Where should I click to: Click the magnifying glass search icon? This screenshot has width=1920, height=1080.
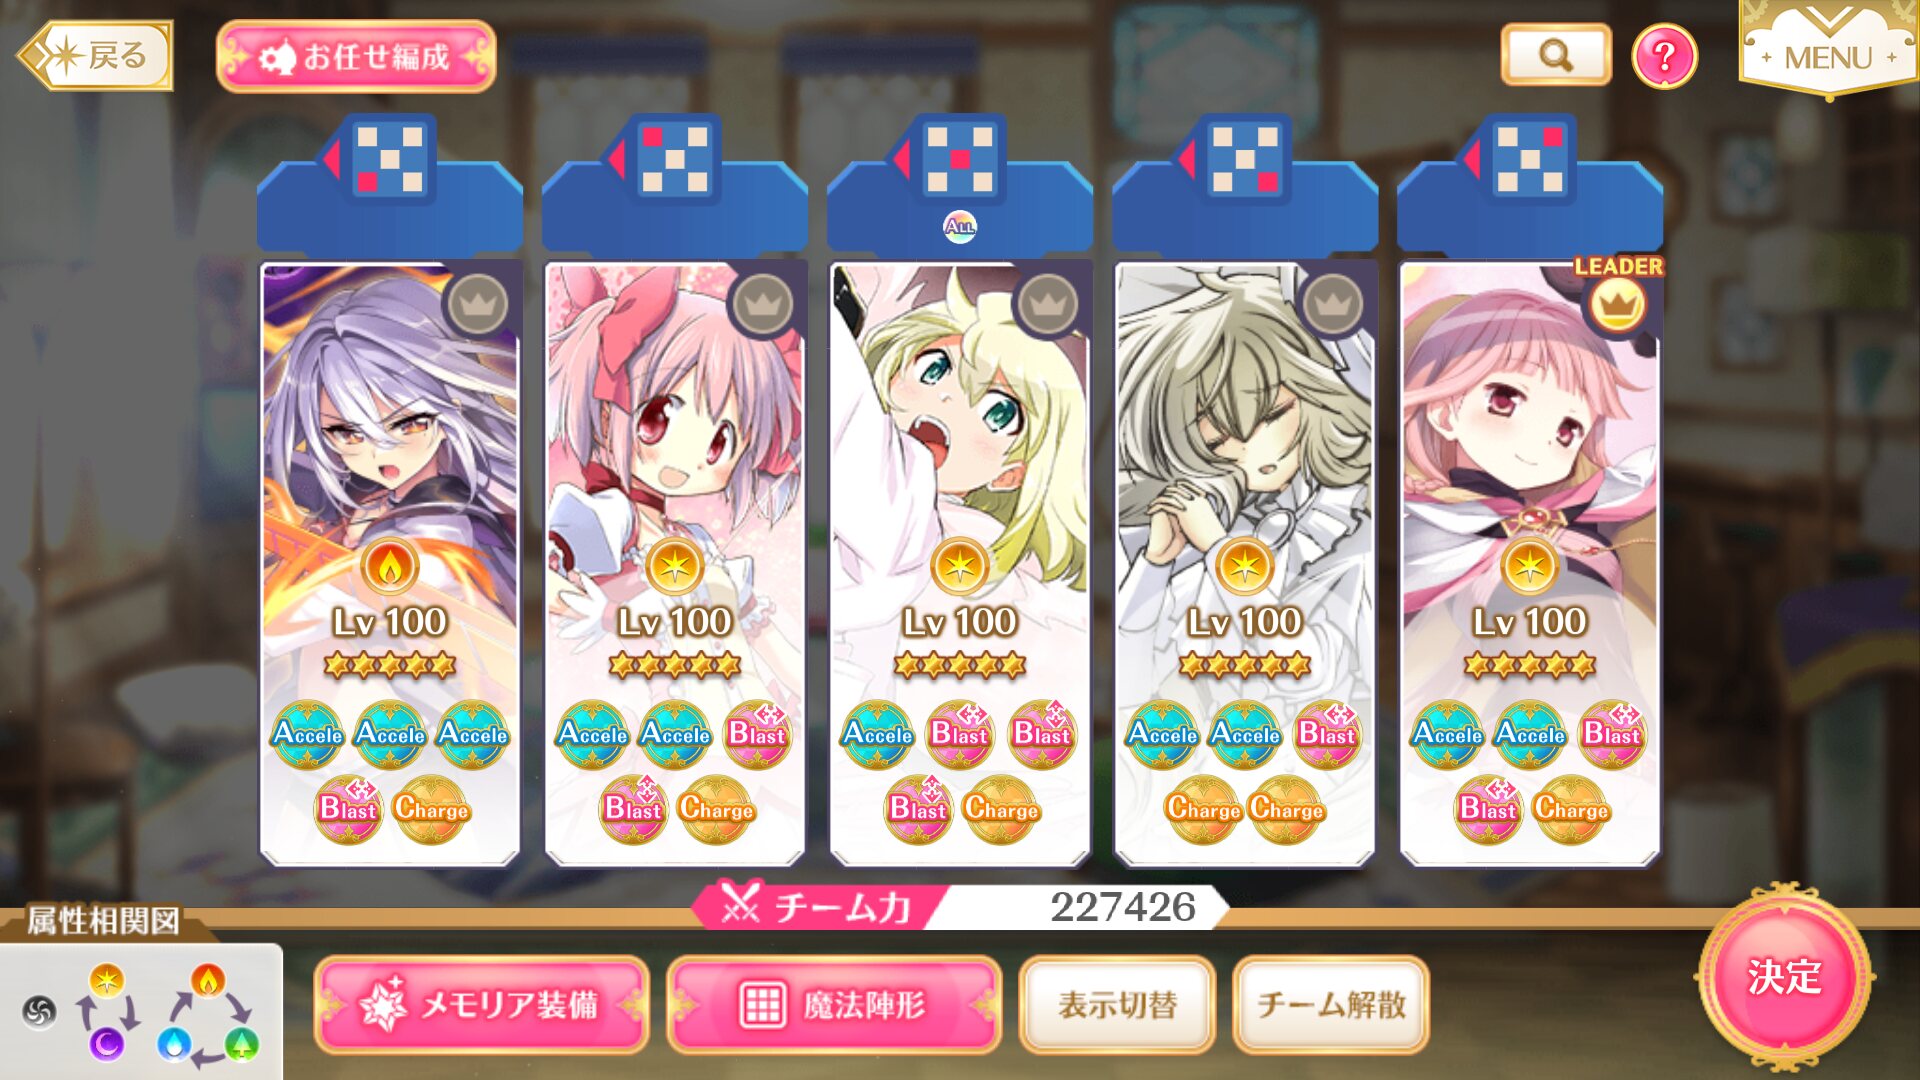[x=1556, y=55]
